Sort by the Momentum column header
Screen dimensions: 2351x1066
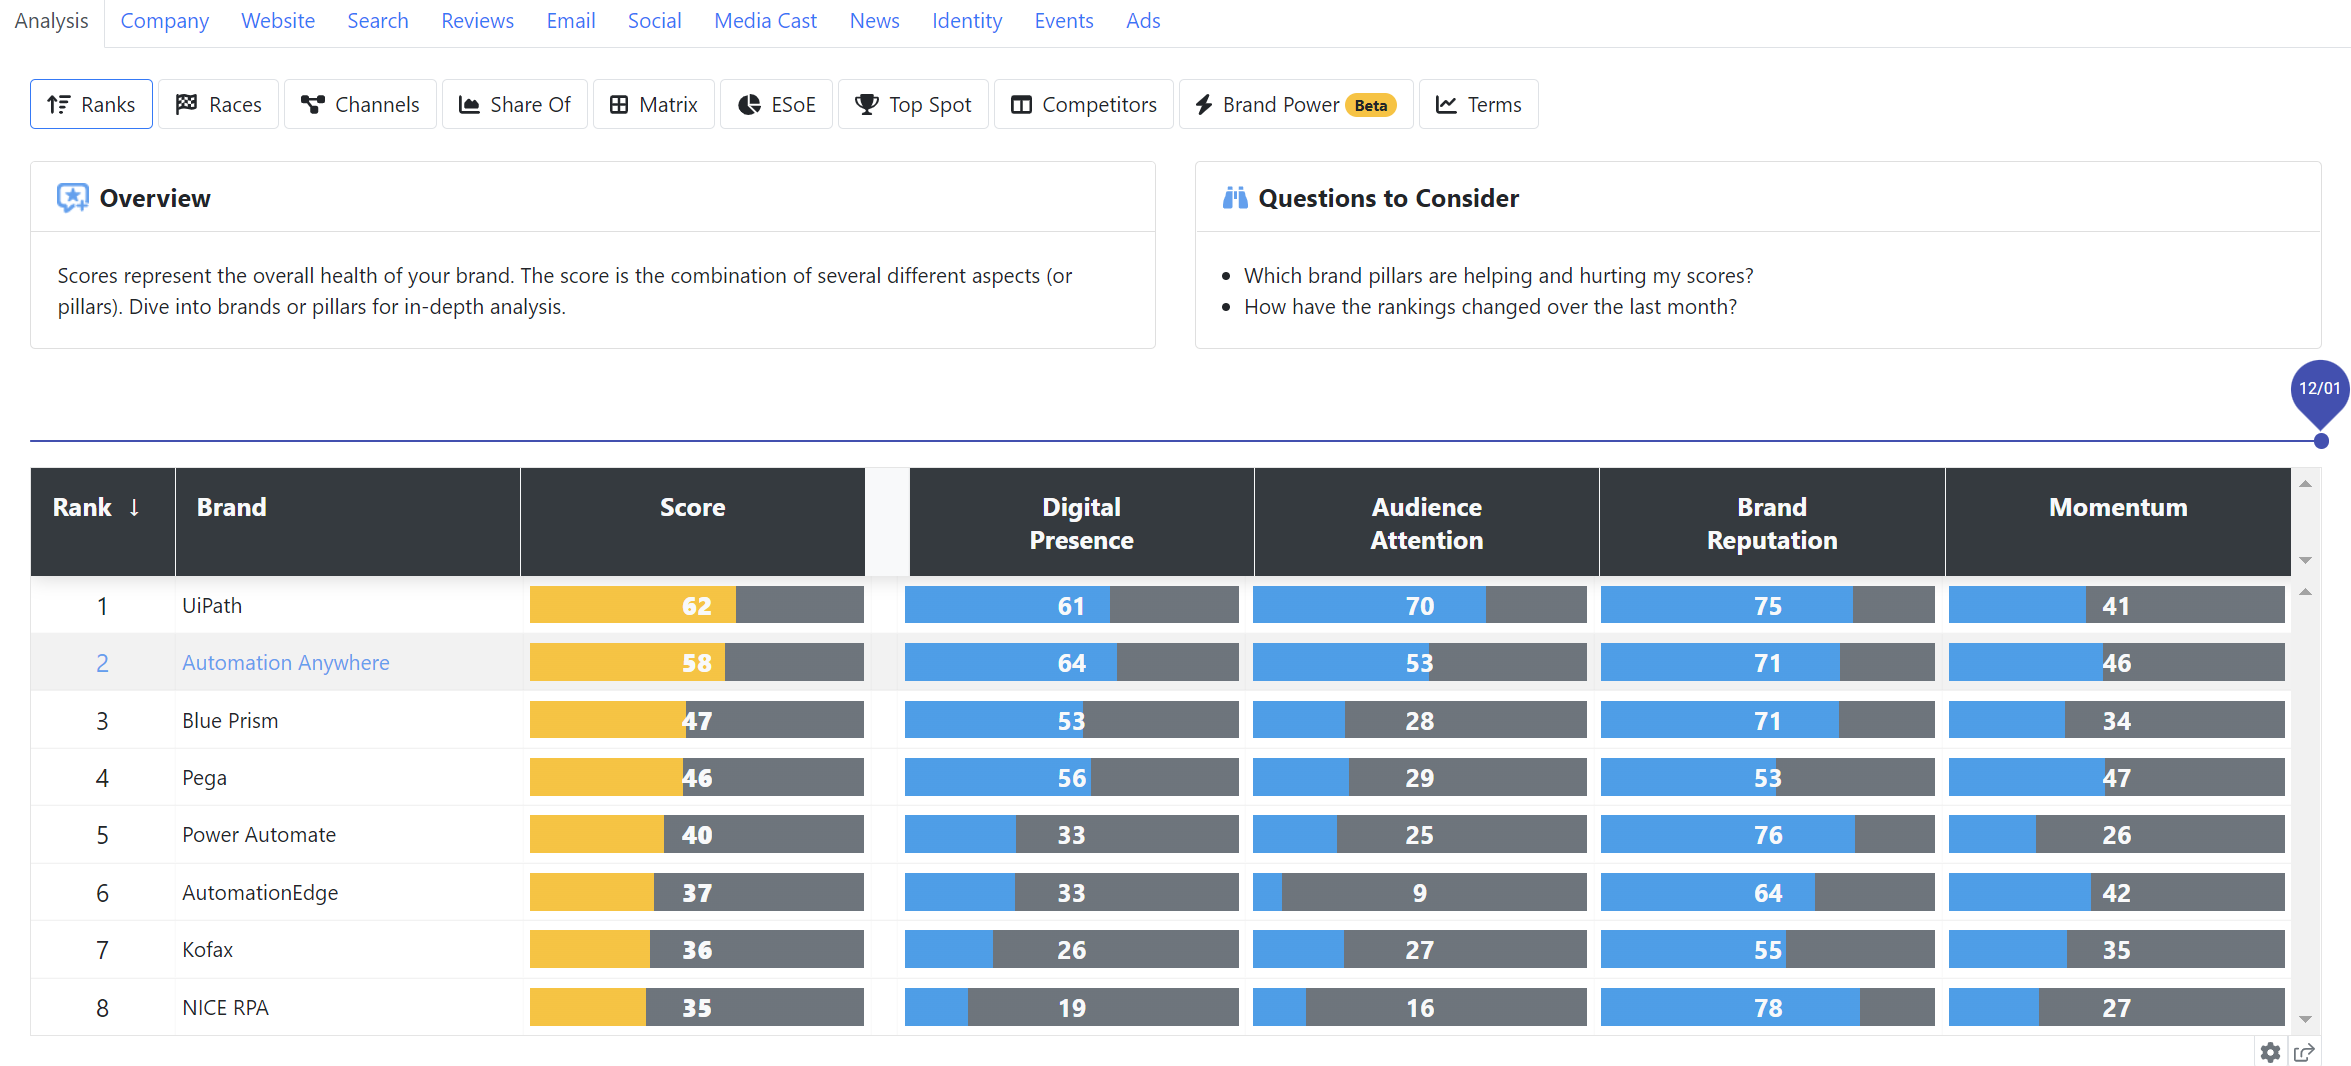pyautogui.click(x=2117, y=508)
